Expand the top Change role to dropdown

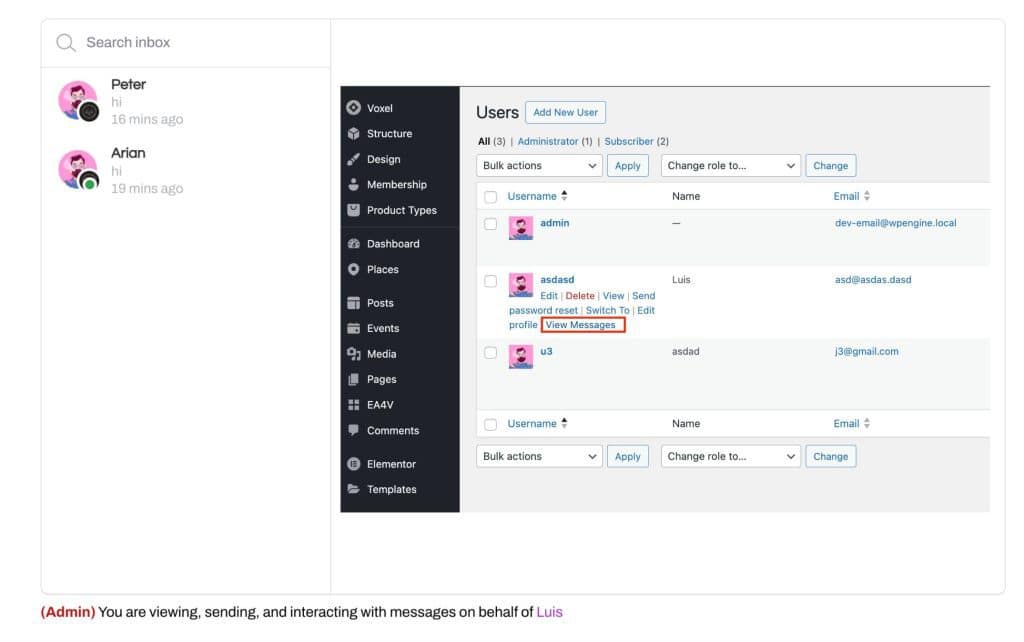pos(730,166)
